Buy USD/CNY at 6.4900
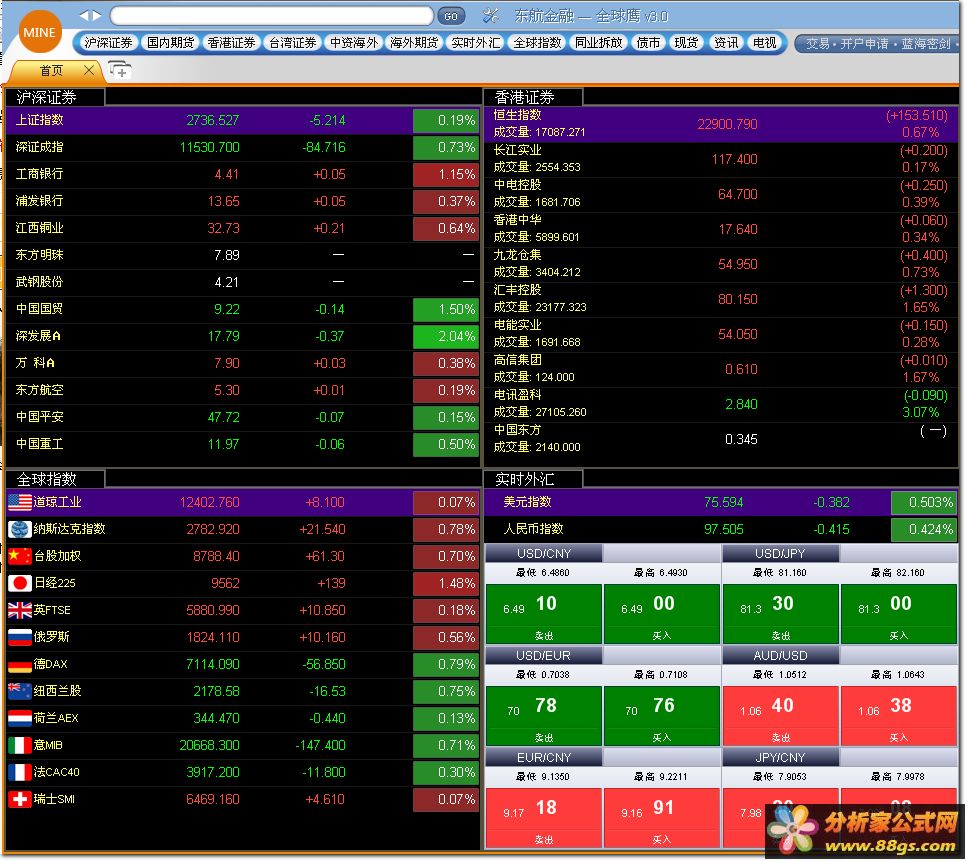 [x=662, y=615]
